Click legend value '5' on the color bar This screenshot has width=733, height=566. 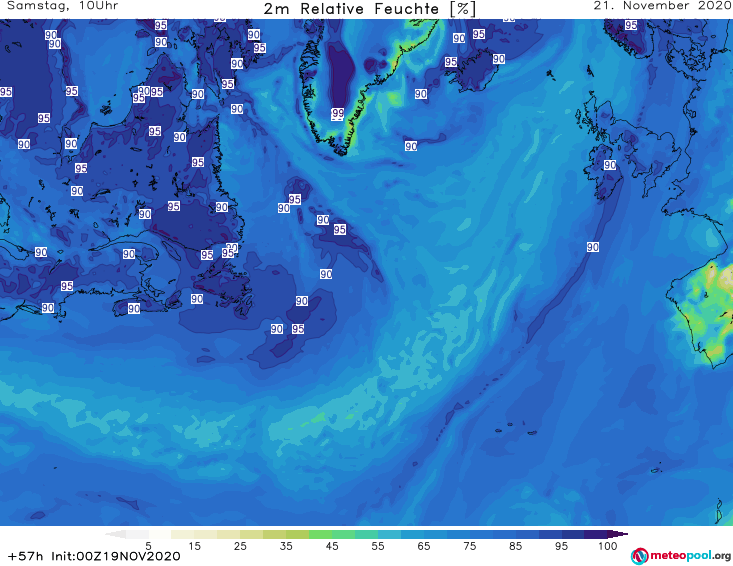(148, 546)
